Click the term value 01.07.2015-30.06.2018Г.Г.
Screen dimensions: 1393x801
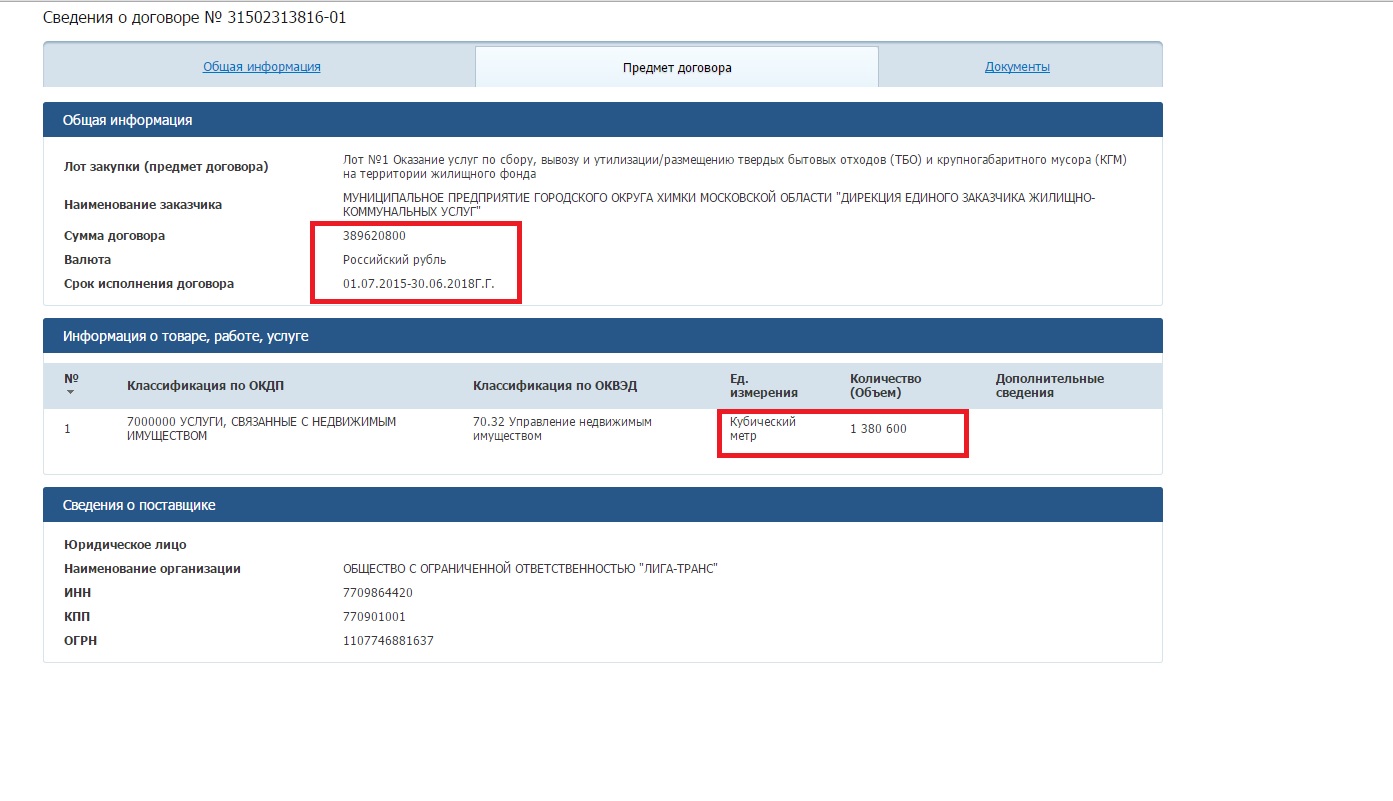point(419,284)
